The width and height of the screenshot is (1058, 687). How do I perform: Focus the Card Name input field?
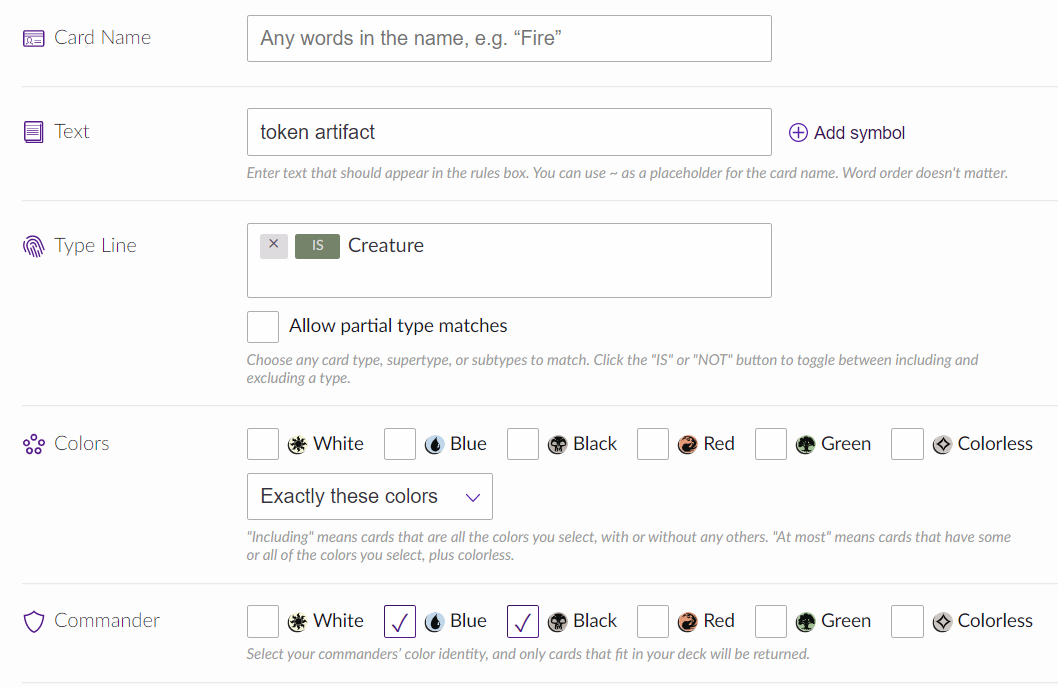[x=509, y=39]
